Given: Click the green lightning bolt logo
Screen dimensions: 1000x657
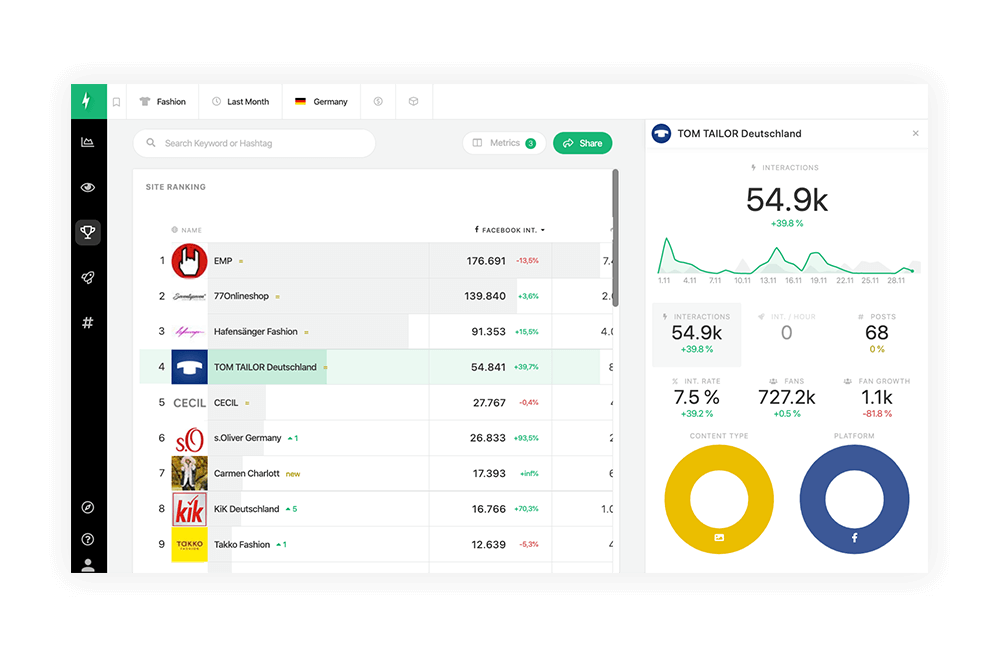Looking at the screenshot, I should pyautogui.click(x=87, y=101).
